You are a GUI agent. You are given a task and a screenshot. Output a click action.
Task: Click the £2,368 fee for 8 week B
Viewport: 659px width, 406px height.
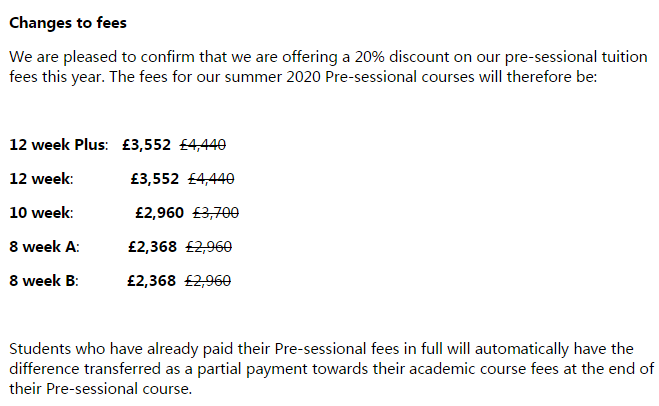click(152, 281)
